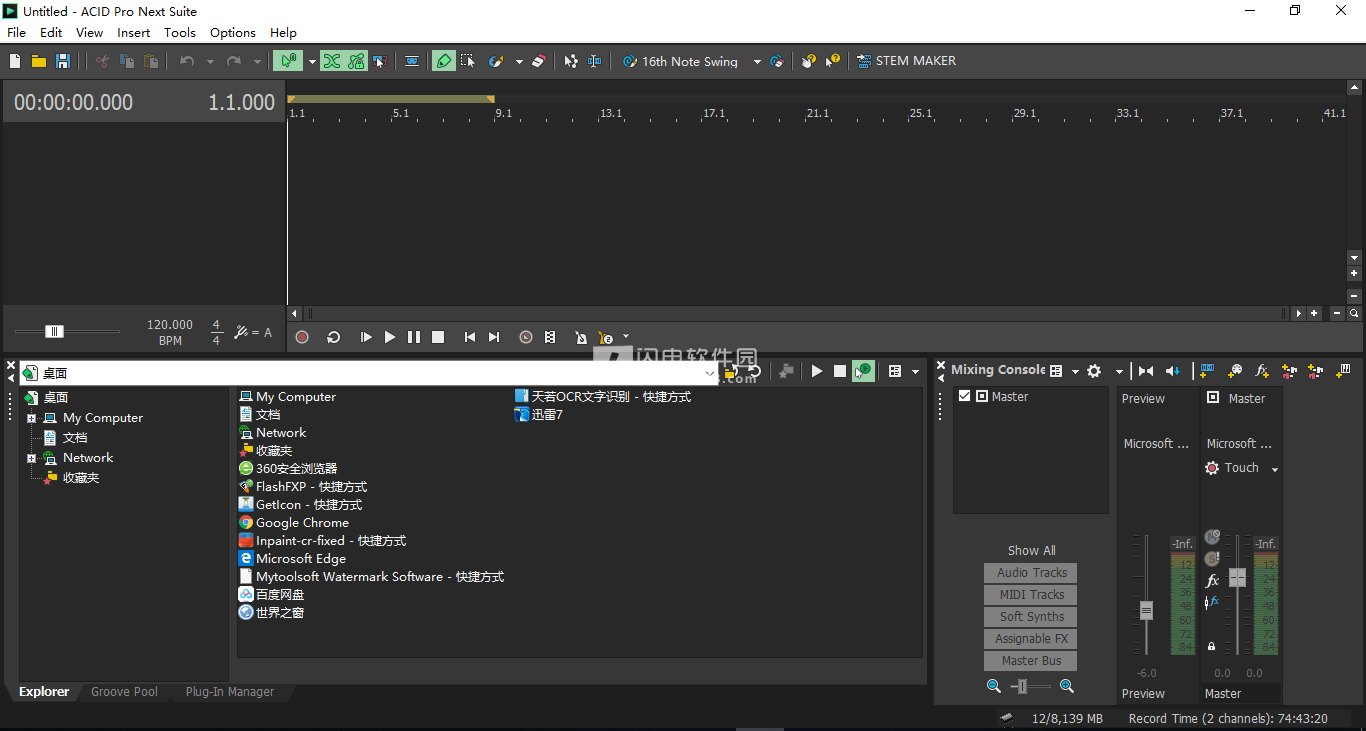The height and width of the screenshot is (731, 1366).
Task: Open the File menu
Action: click(x=16, y=32)
